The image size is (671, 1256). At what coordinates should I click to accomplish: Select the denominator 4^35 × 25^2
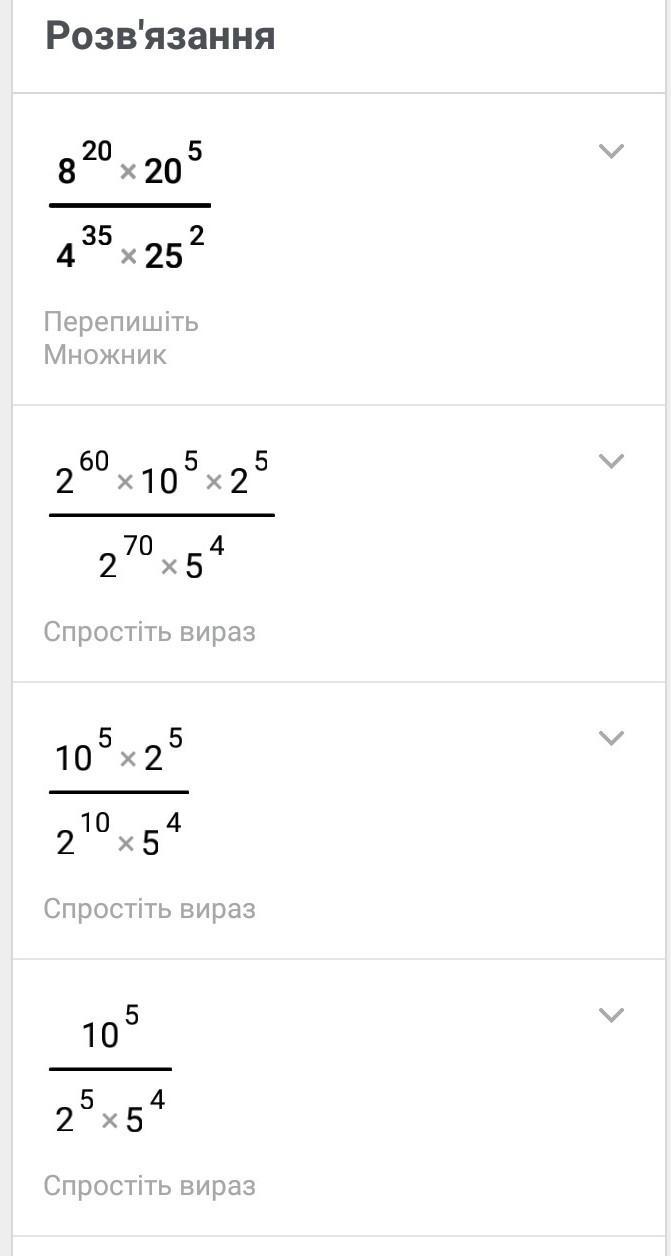(132, 250)
